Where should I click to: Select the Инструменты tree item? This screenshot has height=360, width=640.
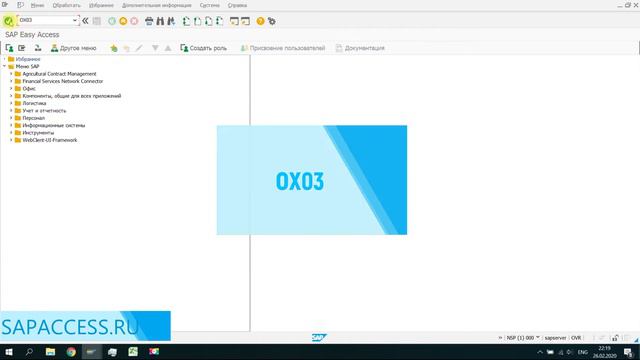tap(38, 133)
